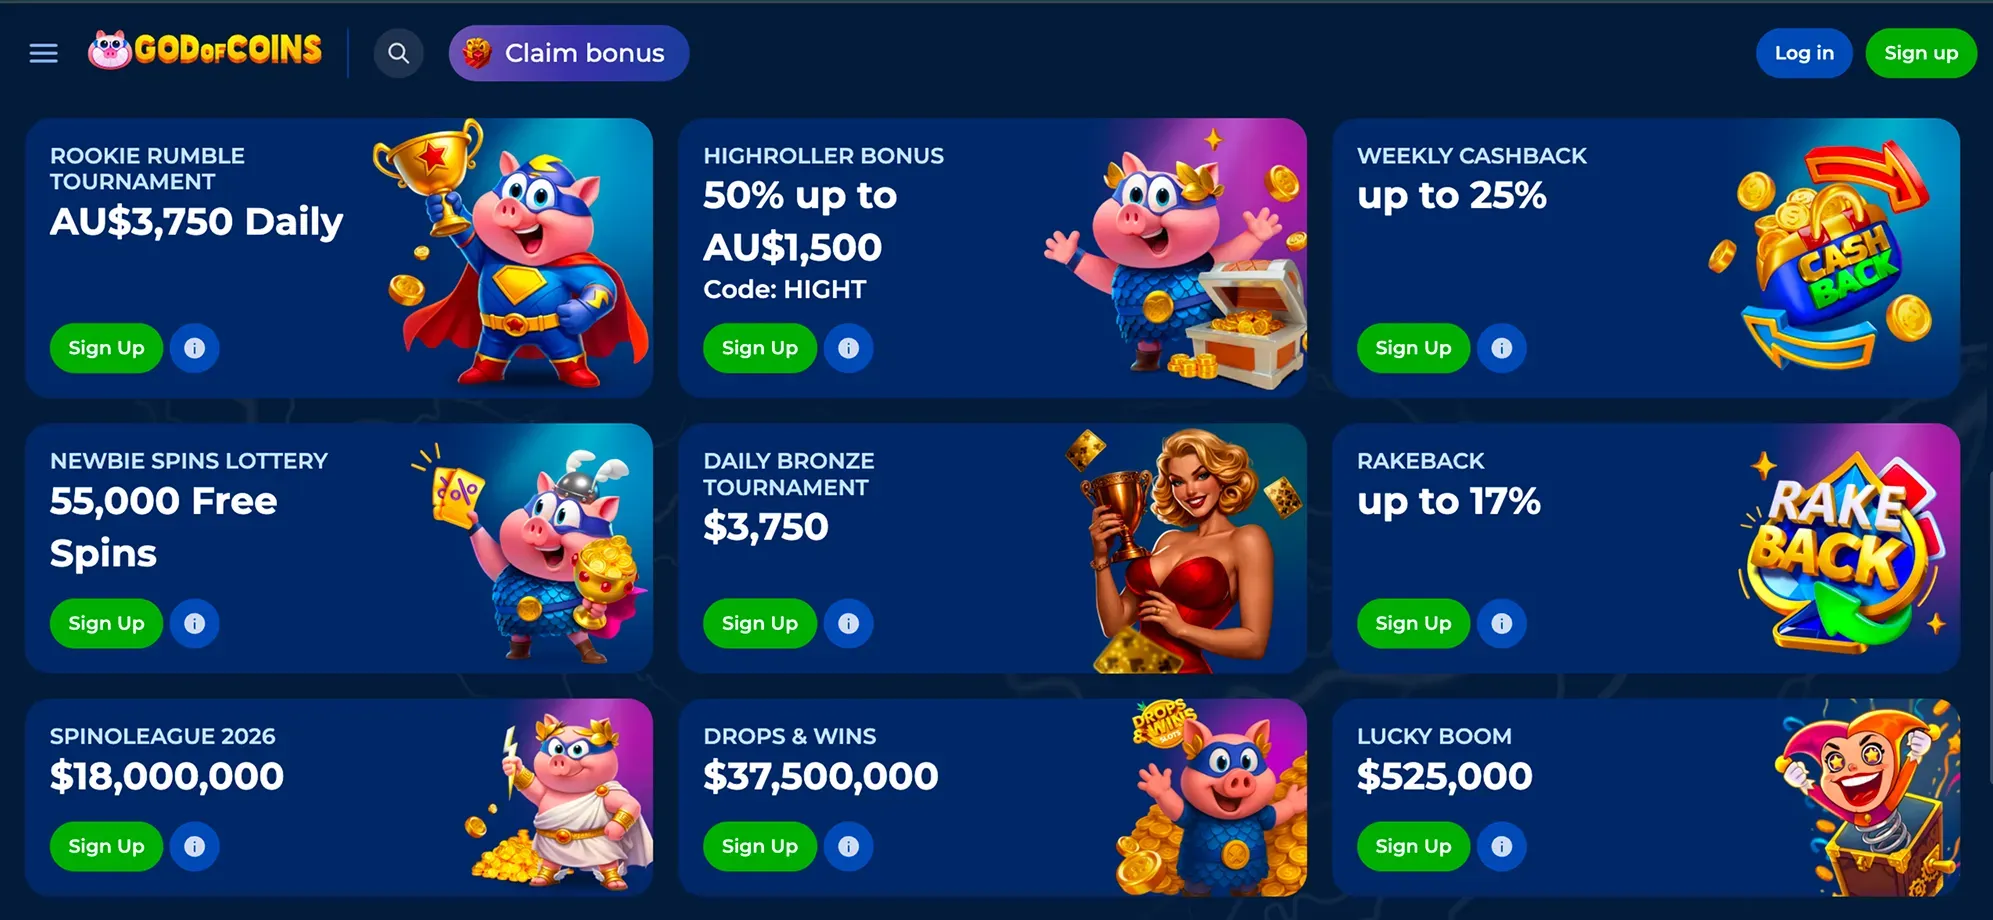Open info for Rookie Rumble Tournament
This screenshot has width=1993, height=920.
pos(195,348)
